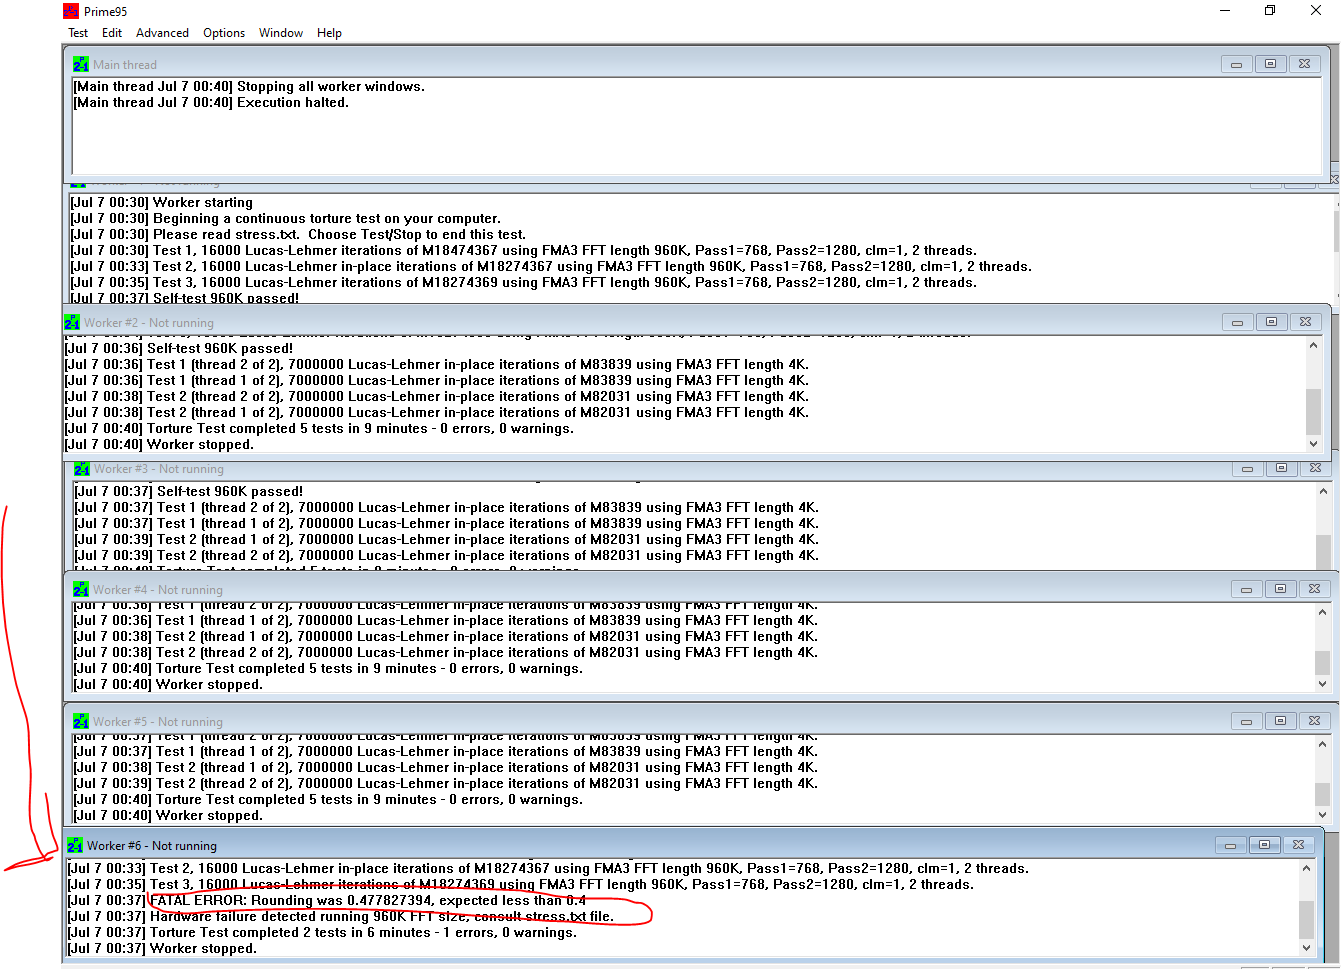Image resolution: width=1341 pixels, height=969 pixels.
Task: Maximize the Worker #6 window
Action: click(x=1264, y=845)
